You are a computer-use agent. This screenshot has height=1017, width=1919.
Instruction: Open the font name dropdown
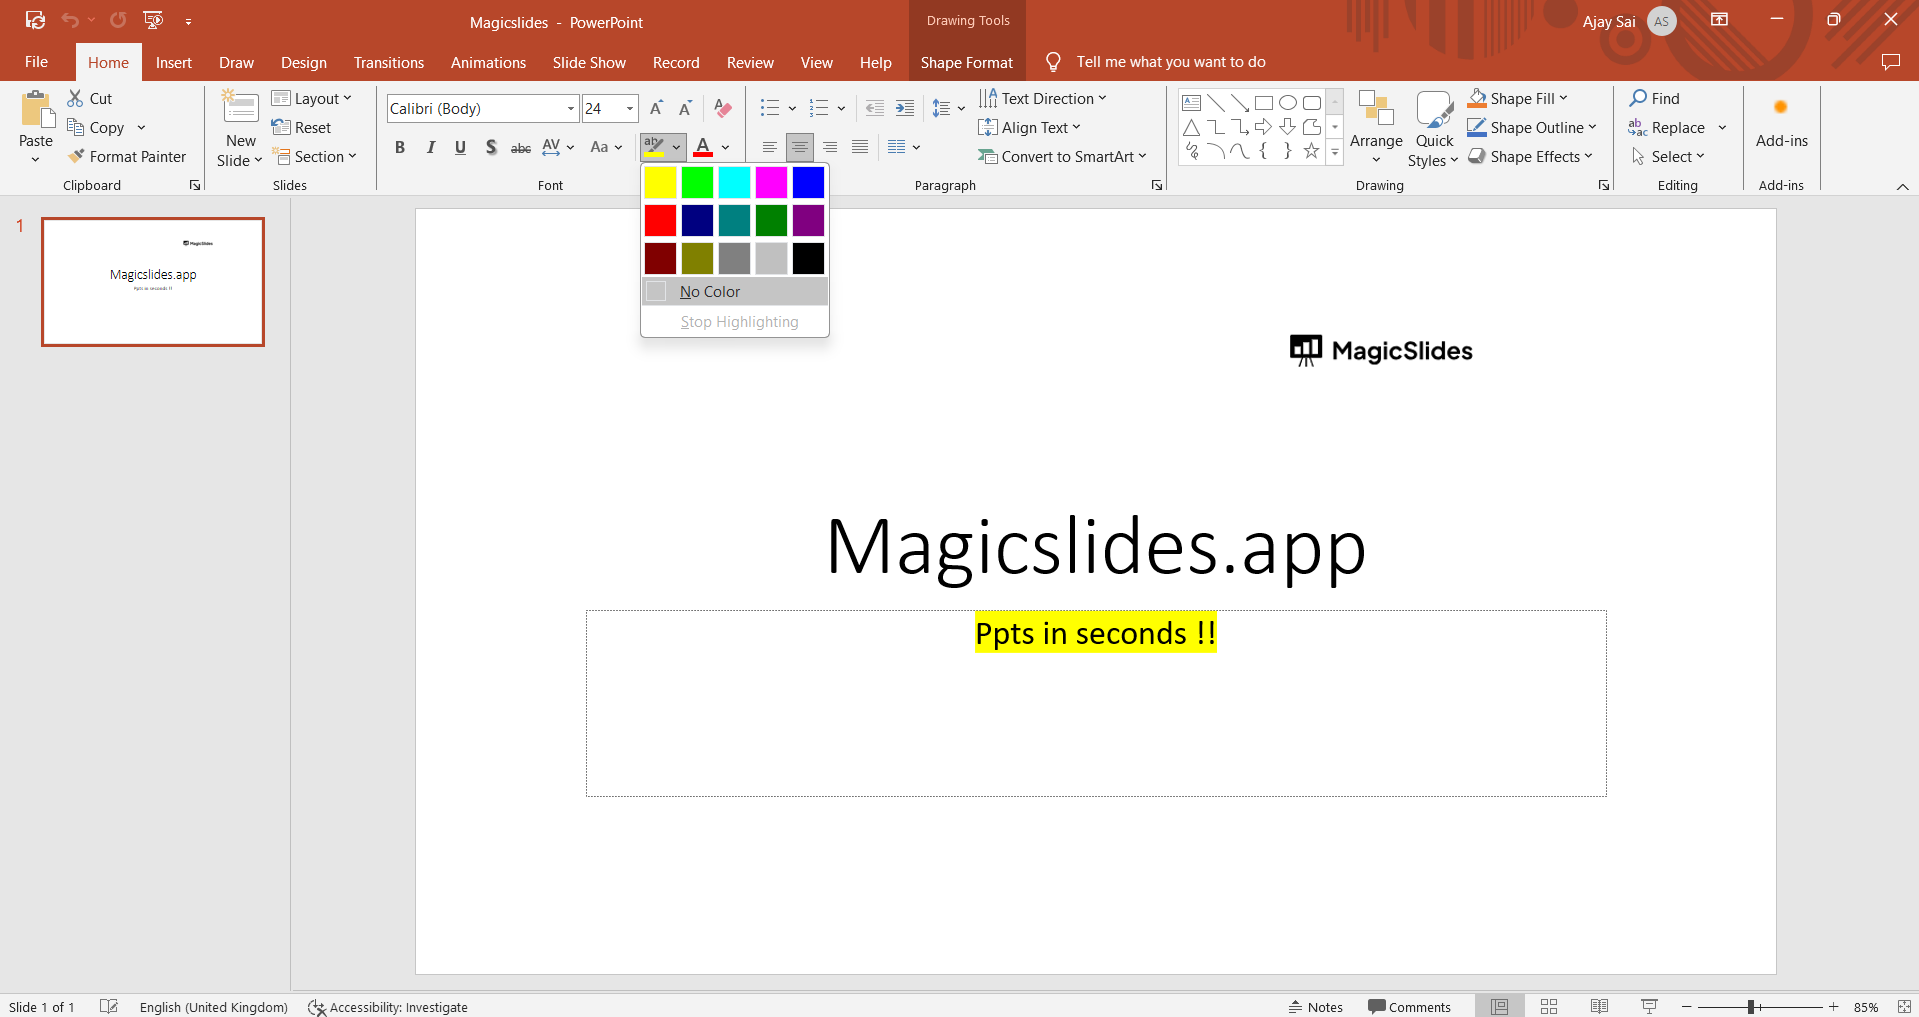coord(571,108)
